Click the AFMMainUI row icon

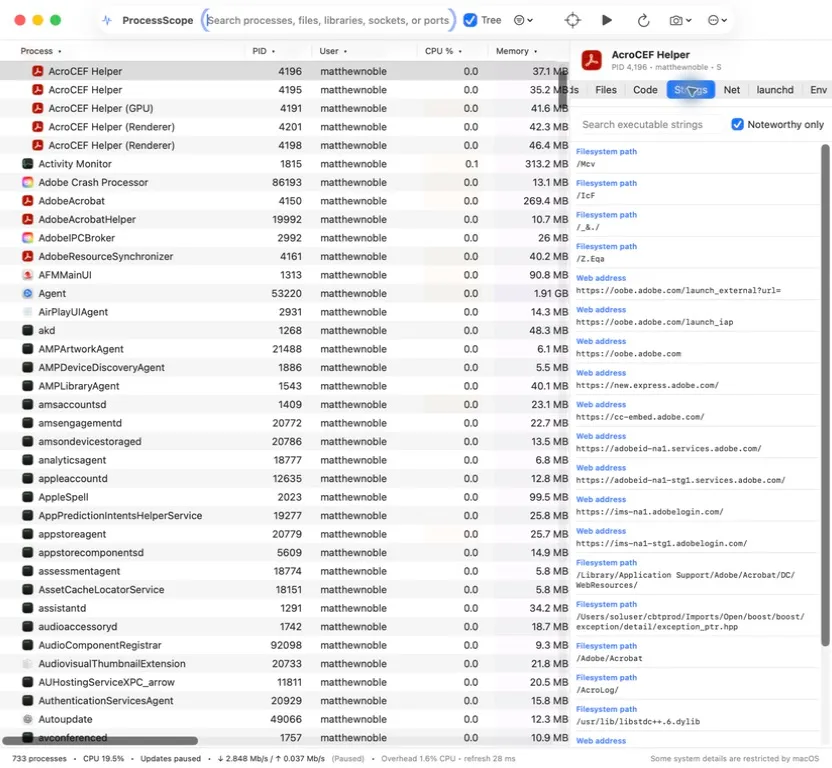(28, 275)
